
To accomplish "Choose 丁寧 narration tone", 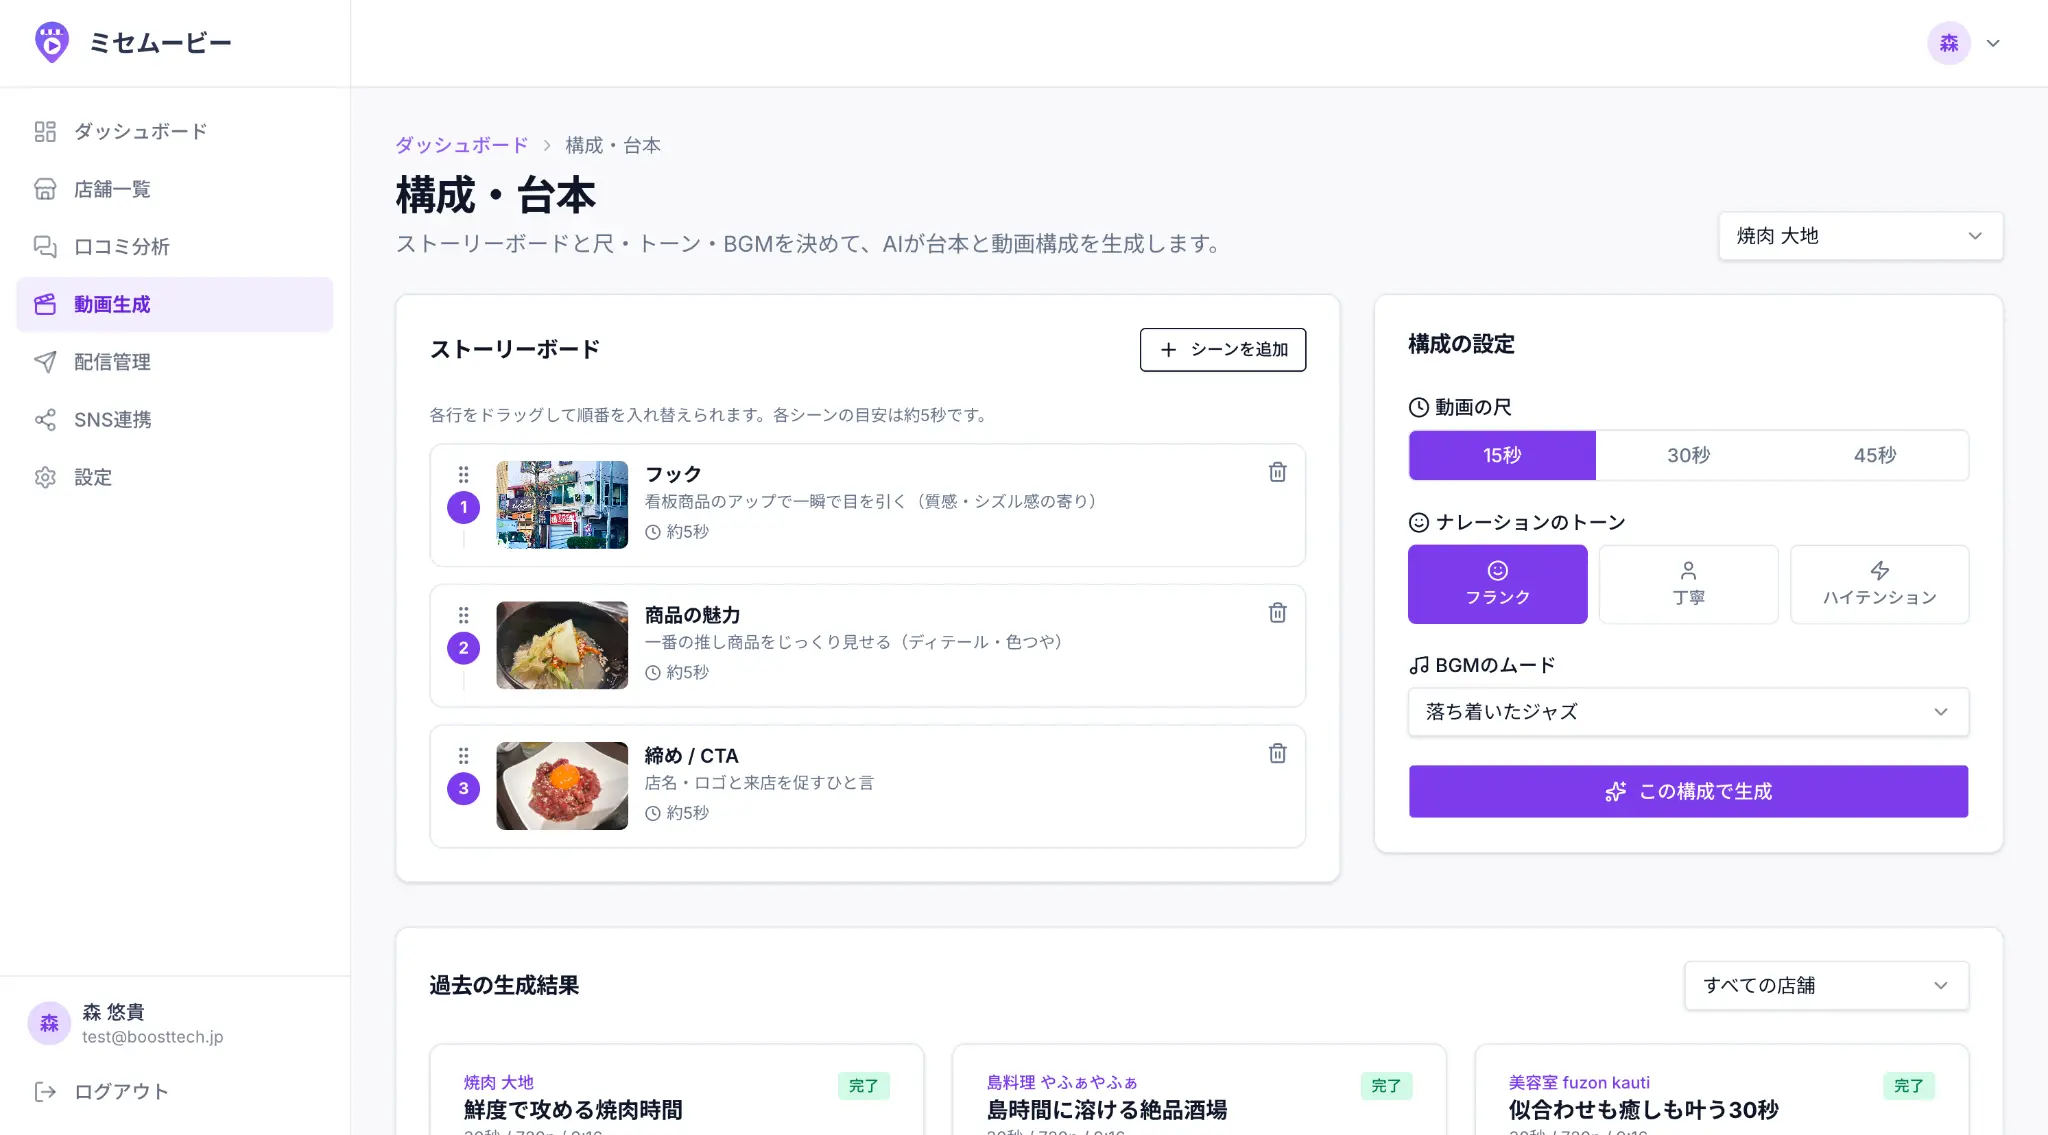I will coord(1688,584).
